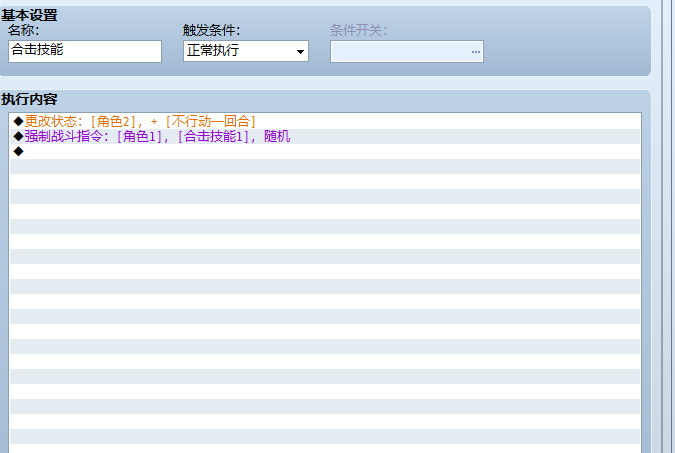Viewport: 675px width, 453px height.
Task: Click the 触发条件 label
Action: click(x=211, y=30)
